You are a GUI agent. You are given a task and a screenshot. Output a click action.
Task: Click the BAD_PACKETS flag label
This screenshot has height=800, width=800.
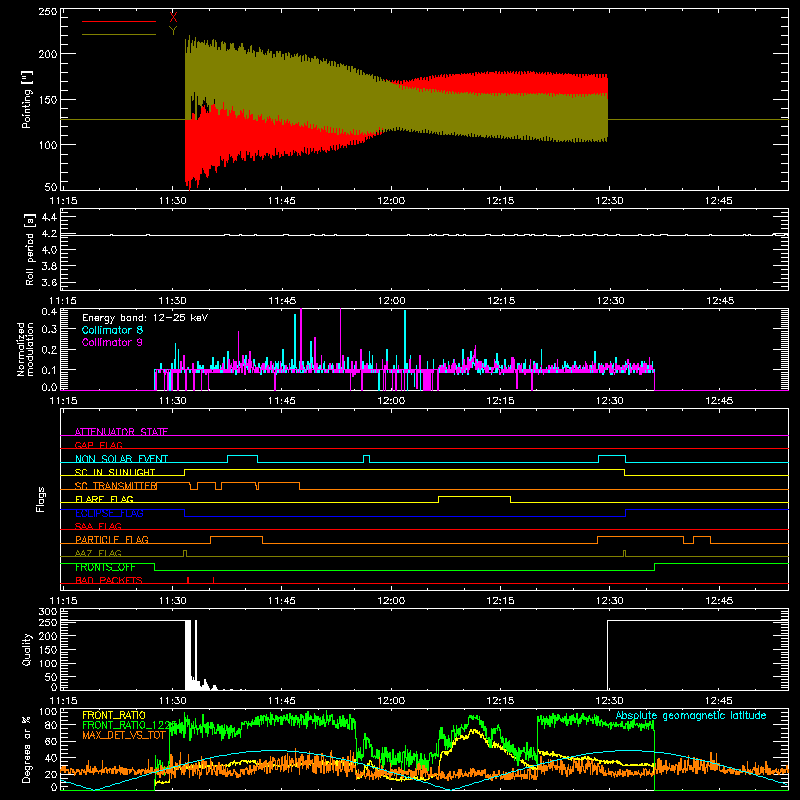109,580
